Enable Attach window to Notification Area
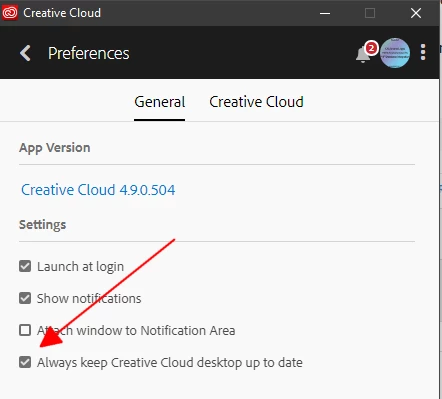The image size is (442, 399). tap(25, 330)
